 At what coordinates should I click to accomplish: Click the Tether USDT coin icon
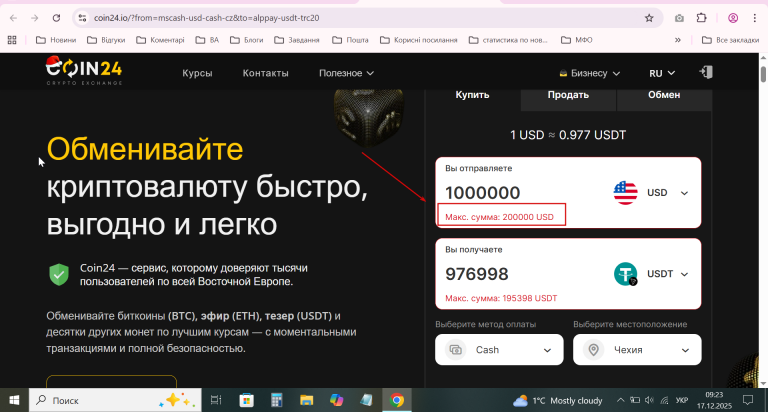coord(625,274)
